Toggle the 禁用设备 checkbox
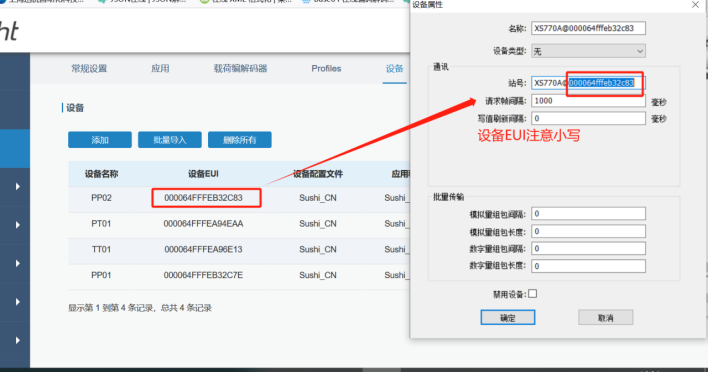This screenshot has width=708, height=372. click(533, 294)
